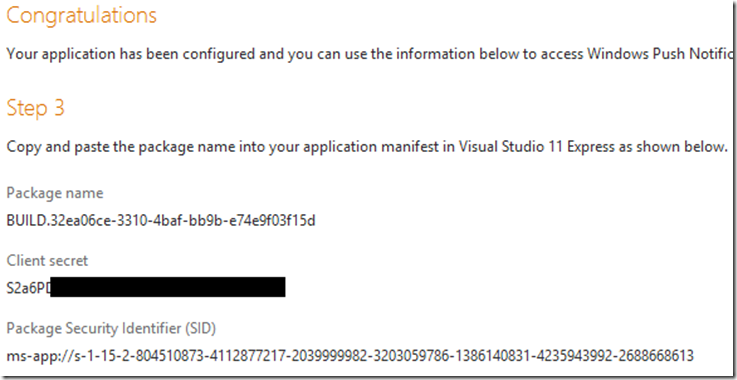Image resolution: width=737 pixels, height=380 pixels.
Task: Click the Client secret label
Action: tap(47, 261)
